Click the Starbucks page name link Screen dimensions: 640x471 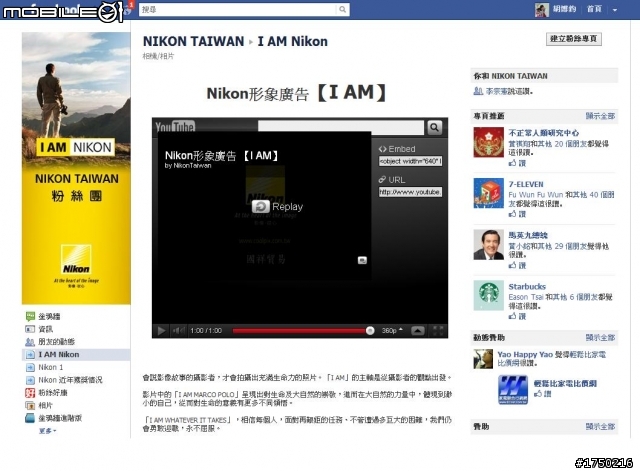pos(527,287)
